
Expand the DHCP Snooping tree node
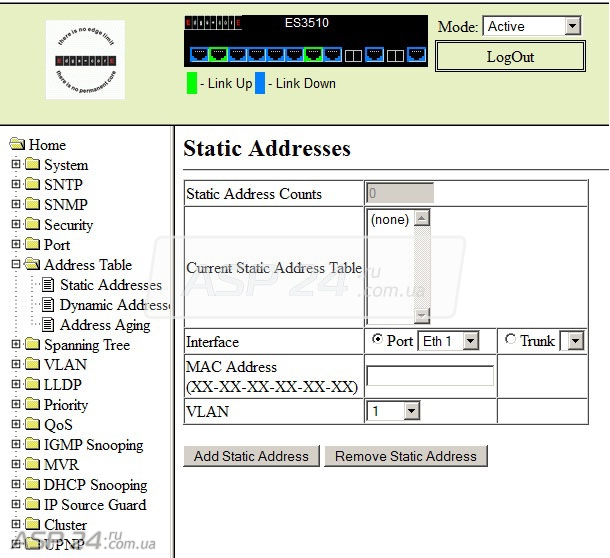click(x=16, y=484)
